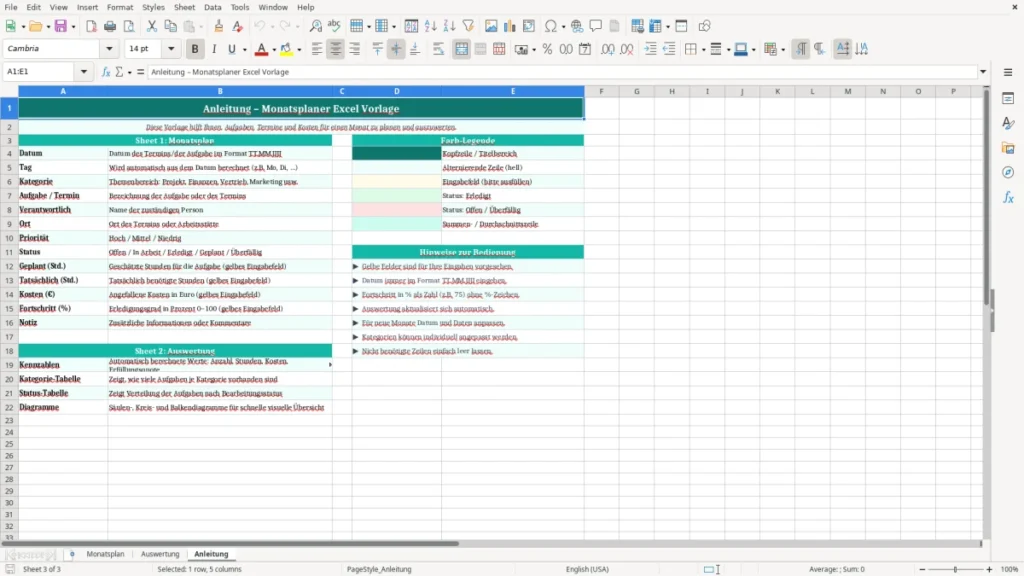Click Sort Ascending icon
Image resolution: width=1024 pixels, height=576 pixels.
430,26
